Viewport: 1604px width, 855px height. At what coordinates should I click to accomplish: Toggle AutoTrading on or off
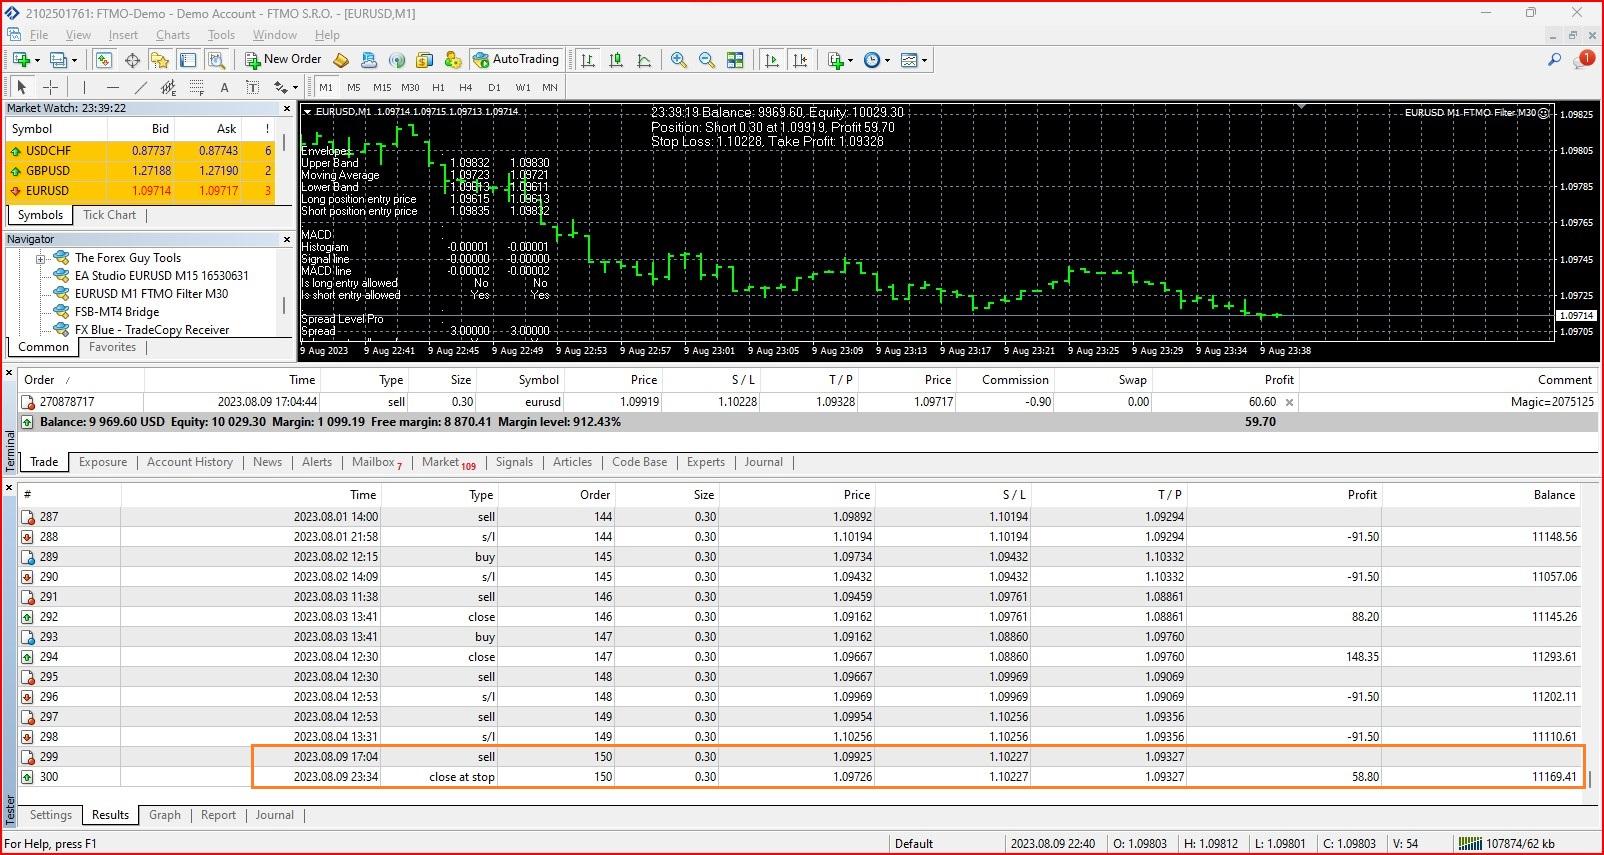[516, 60]
